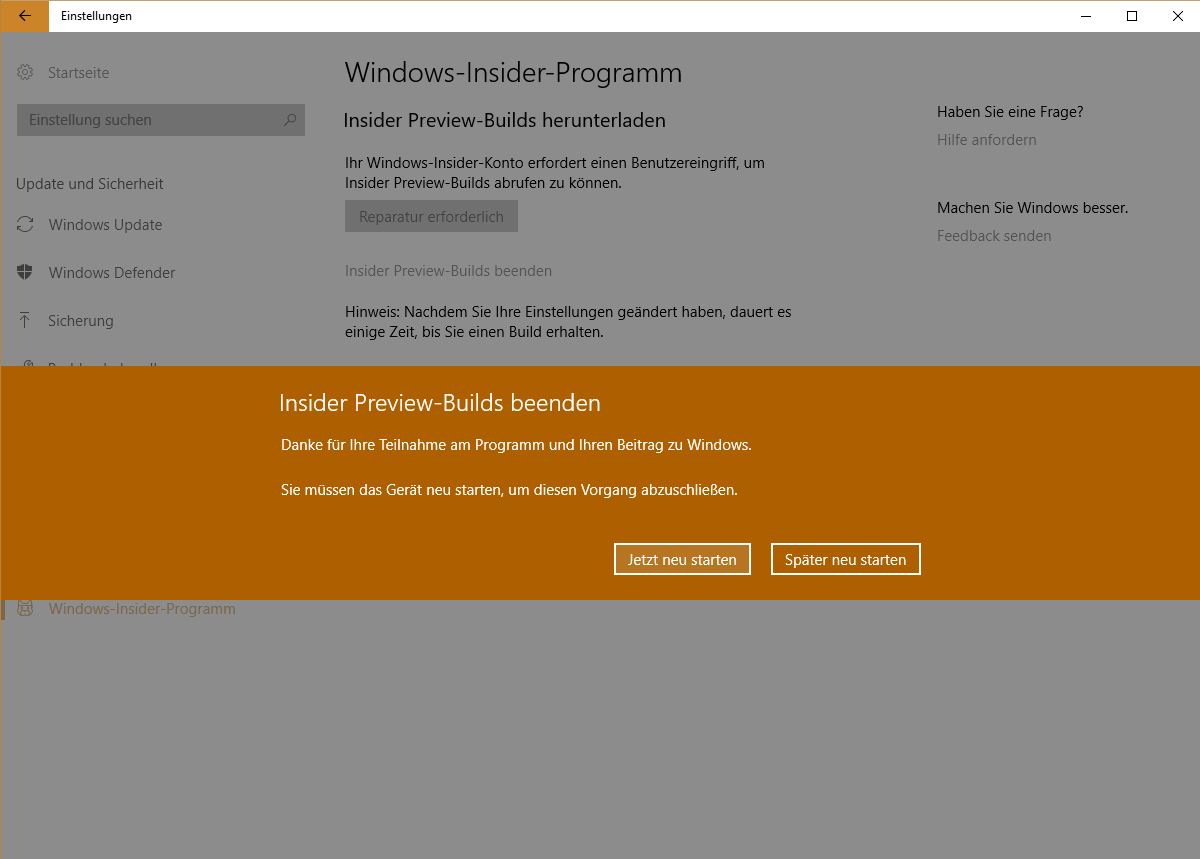
Task: Click the 'Windows-Insider-Programm' page heading
Action: pos(513,73)
